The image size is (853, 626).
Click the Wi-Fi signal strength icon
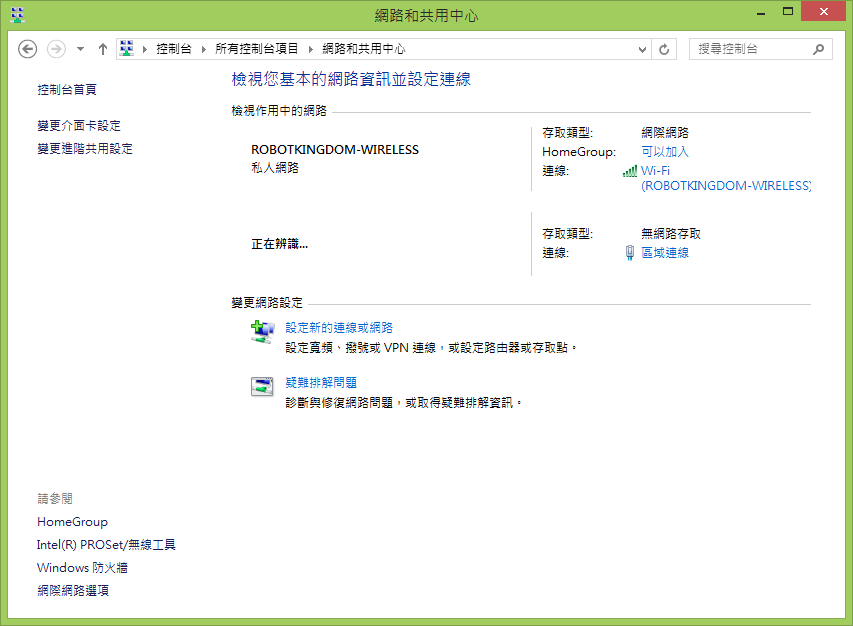[630, 171]
